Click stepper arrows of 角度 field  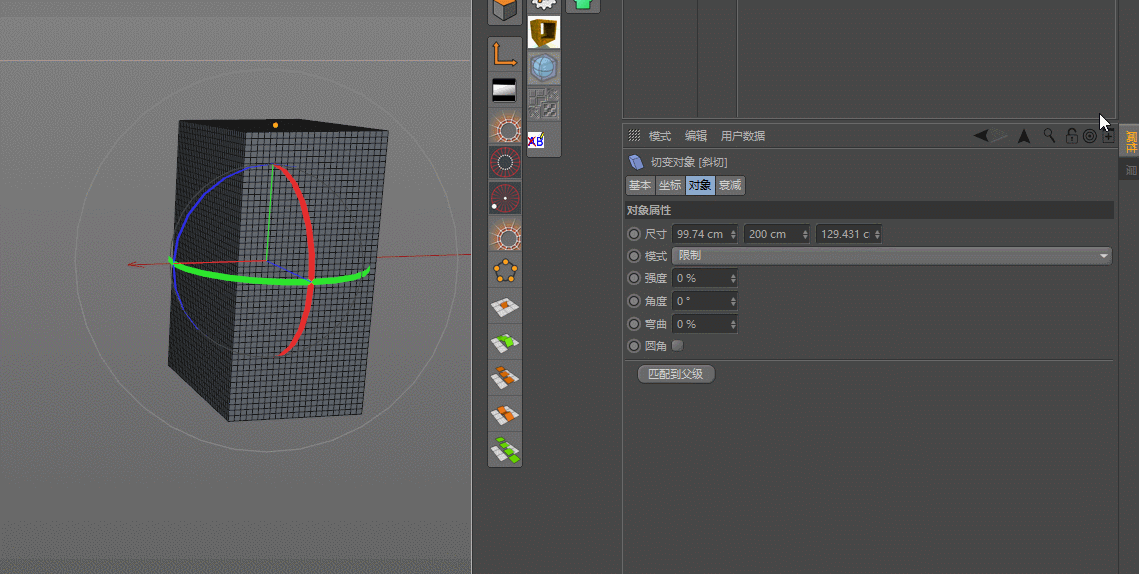point(733,301)
